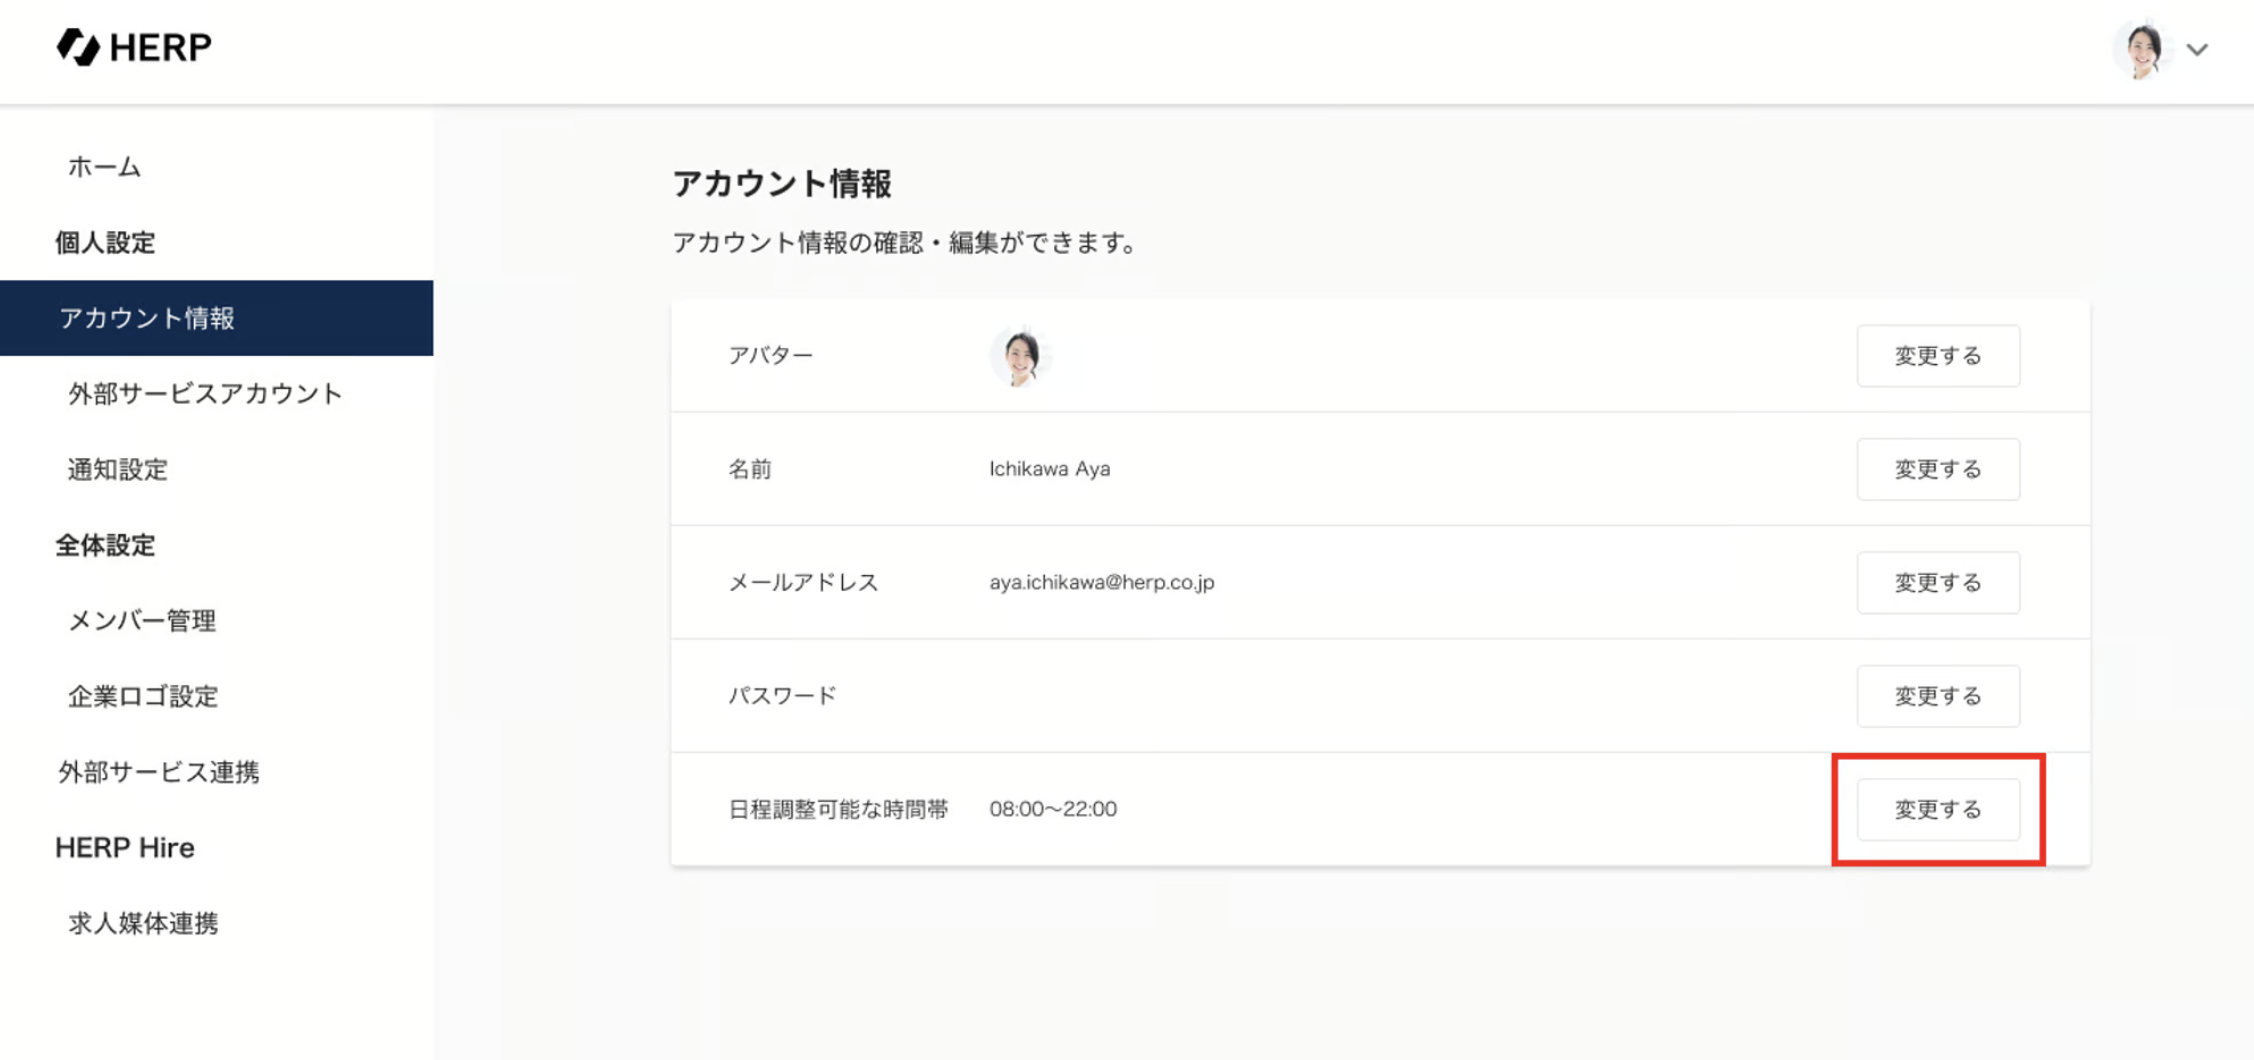
Task: Click the avatar thumbnail in account info
Action: (1020, 356)
